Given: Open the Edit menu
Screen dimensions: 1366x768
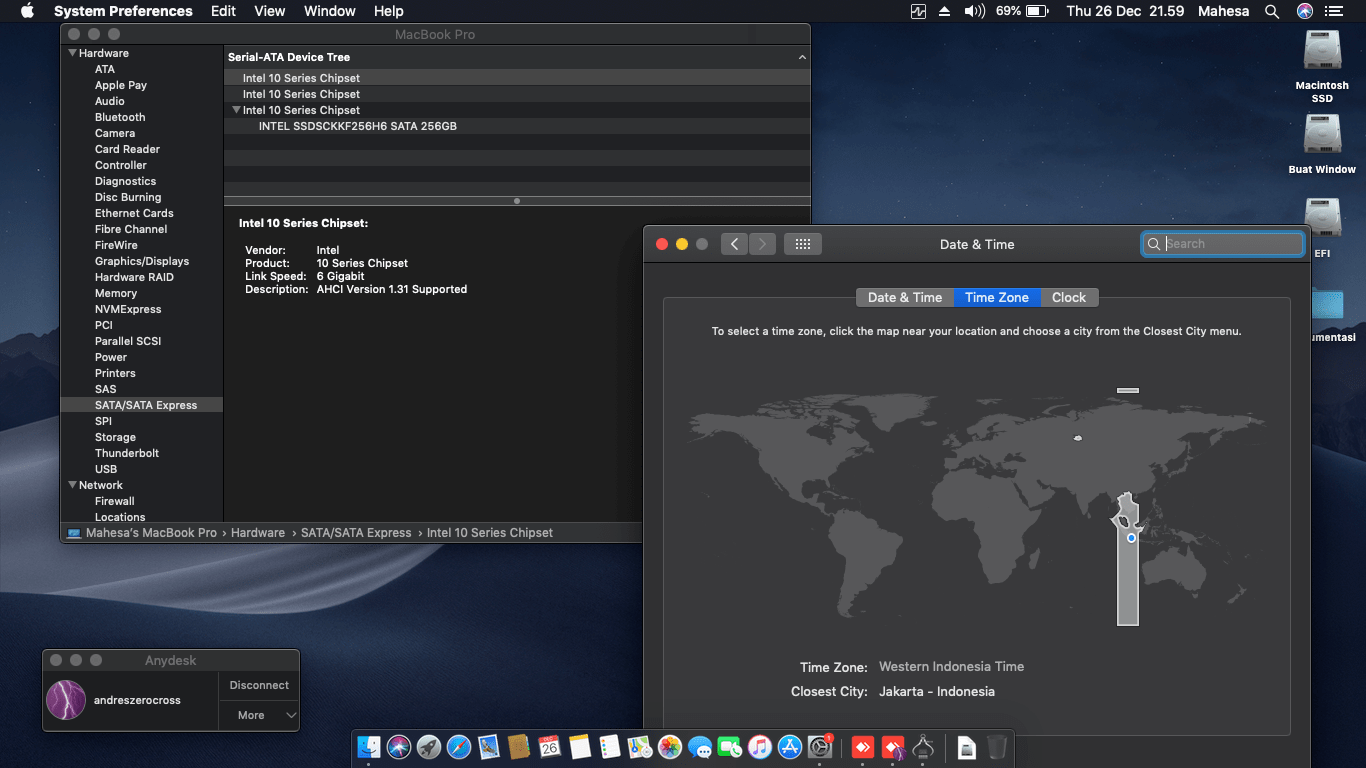Looking at the screenshot, I should pyautogui.click(x=224, y=11).
